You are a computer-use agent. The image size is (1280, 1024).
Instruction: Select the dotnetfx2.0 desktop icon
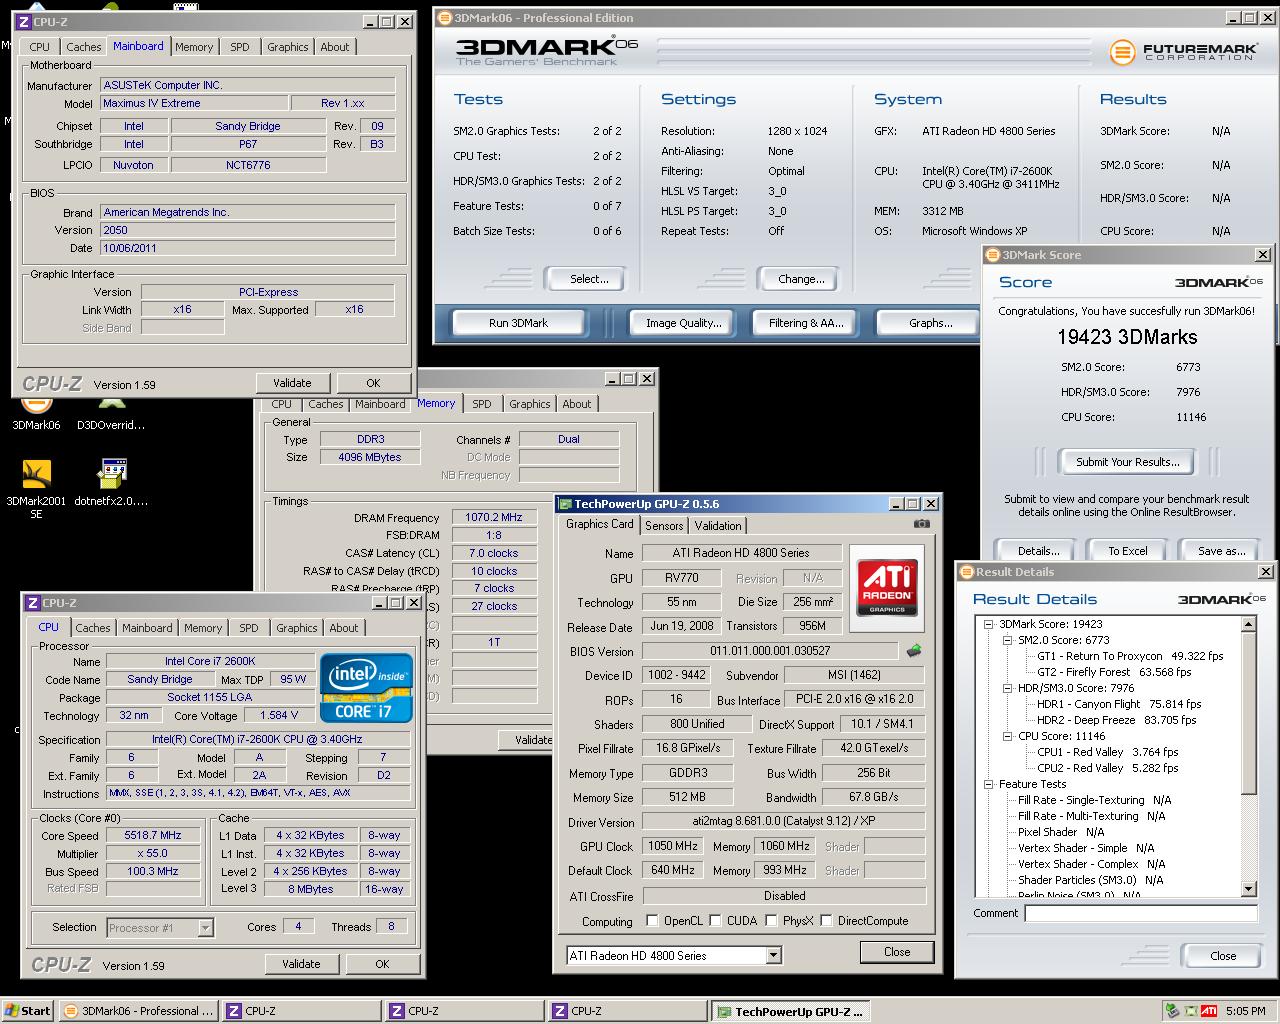tap(111, 475)
